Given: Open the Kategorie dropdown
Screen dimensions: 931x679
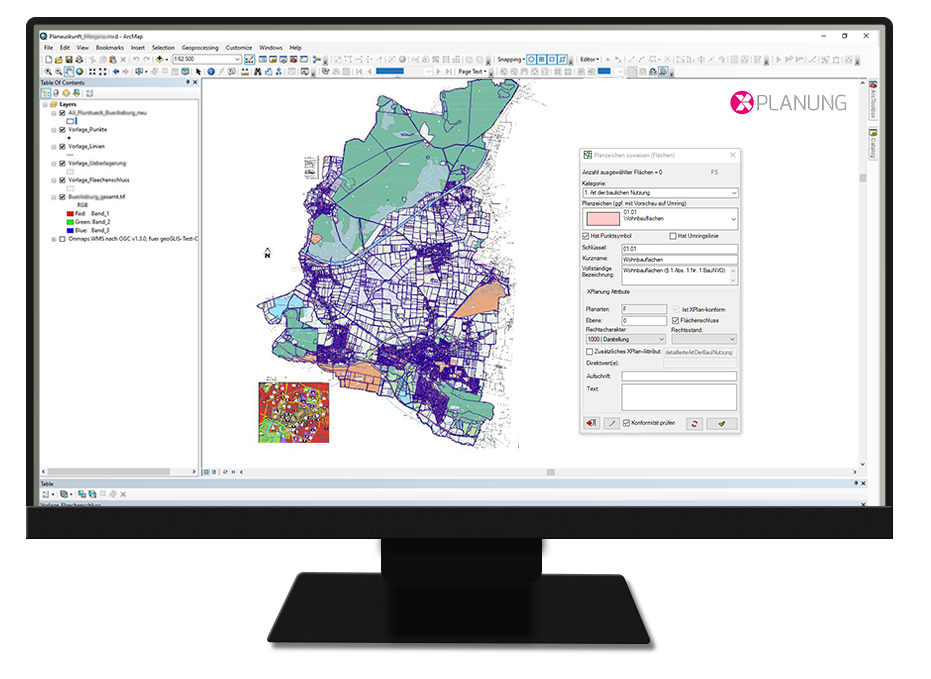Looking at the screenshot, I should (x=660, y=192).
